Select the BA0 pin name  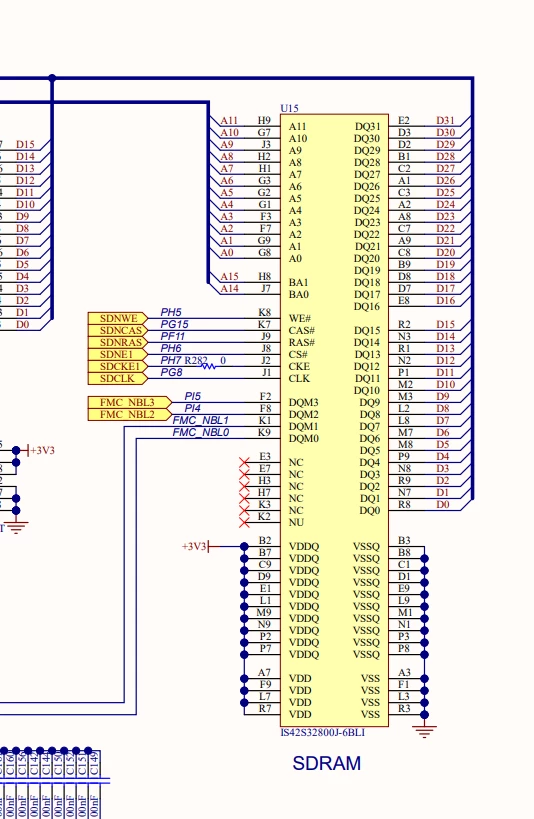tap(298, 294)
